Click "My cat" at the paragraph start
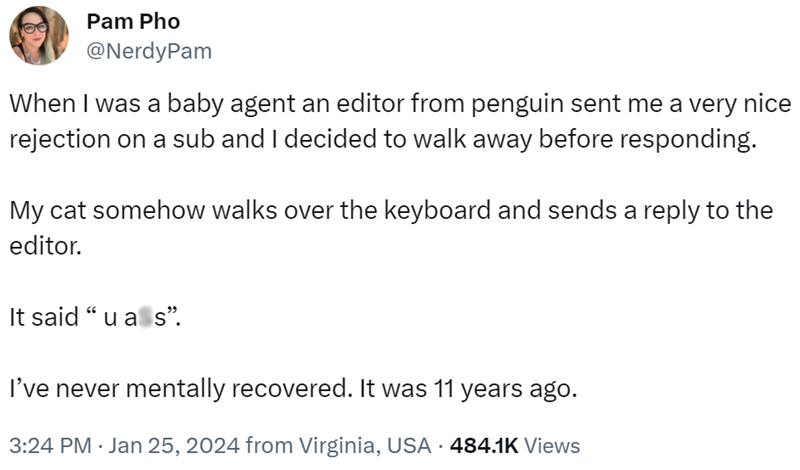The image size is (800, 470). 43,211
